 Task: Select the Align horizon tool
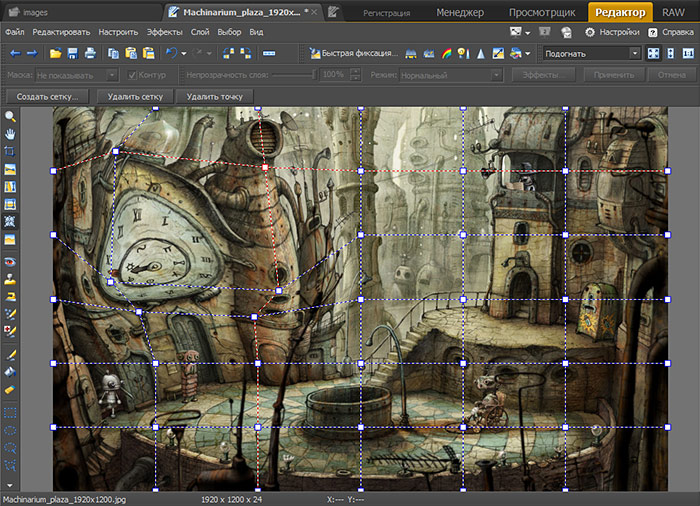[x=10, y=169]
